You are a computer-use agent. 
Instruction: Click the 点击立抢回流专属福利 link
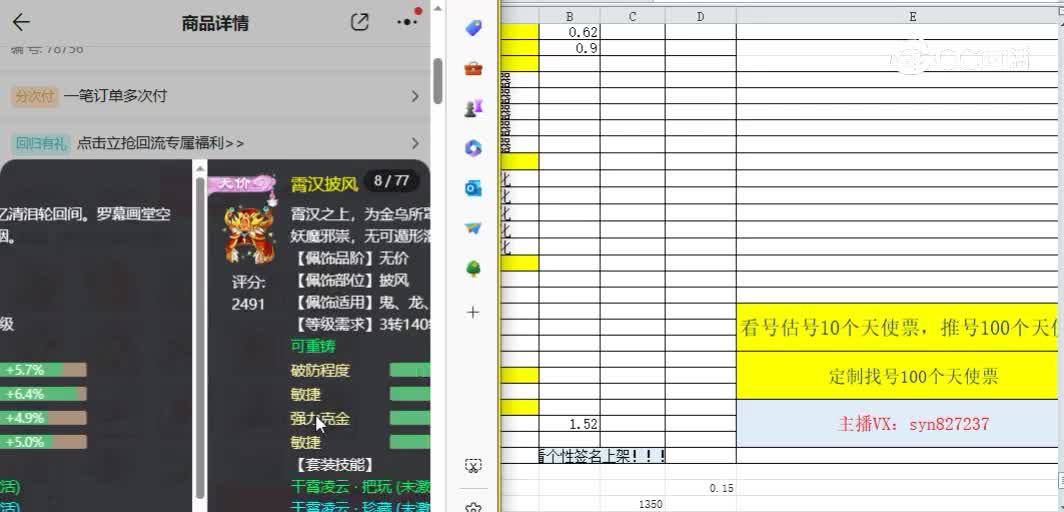[x=160, y=143]
